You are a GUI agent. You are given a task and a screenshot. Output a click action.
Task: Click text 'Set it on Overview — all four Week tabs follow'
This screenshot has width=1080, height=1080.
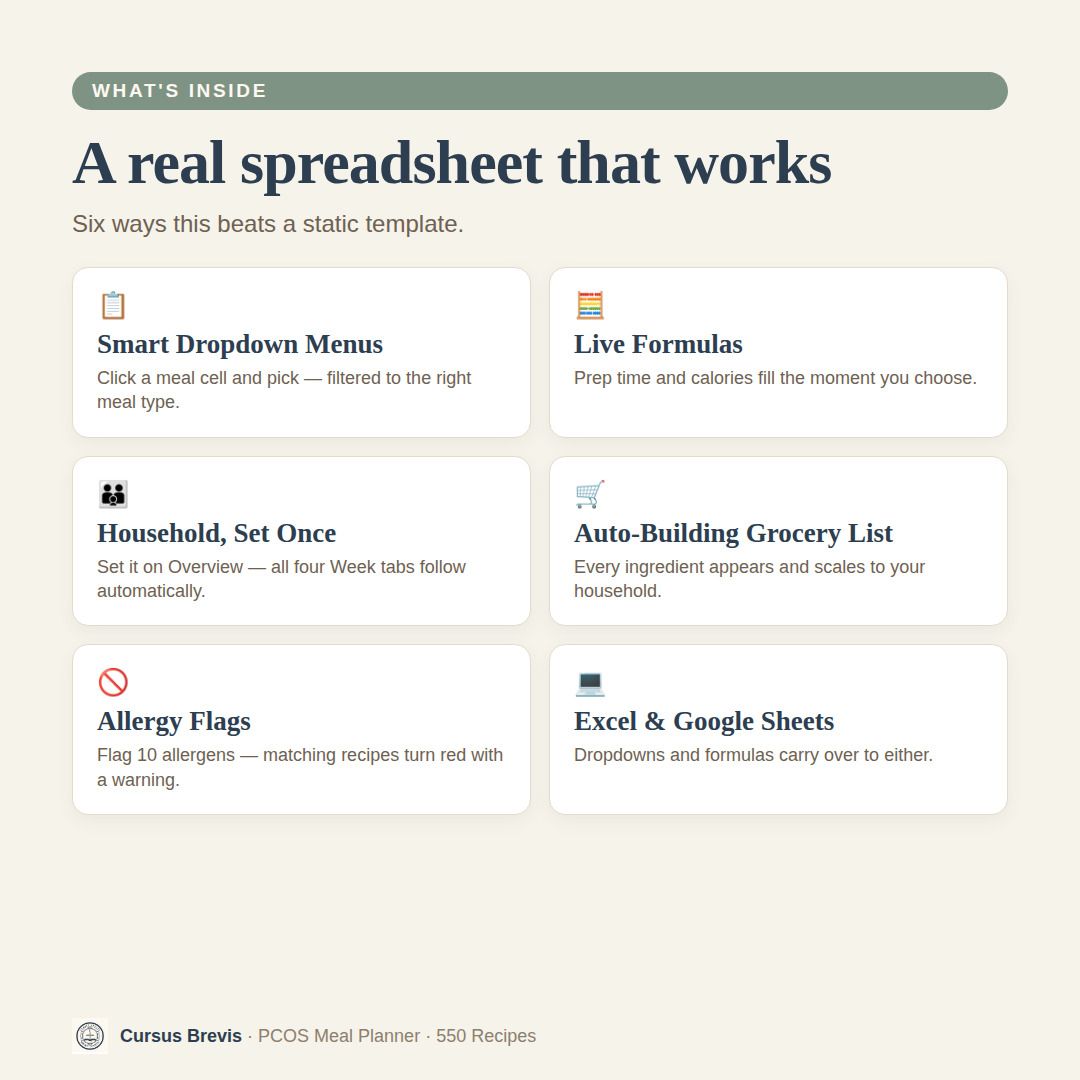282,567
